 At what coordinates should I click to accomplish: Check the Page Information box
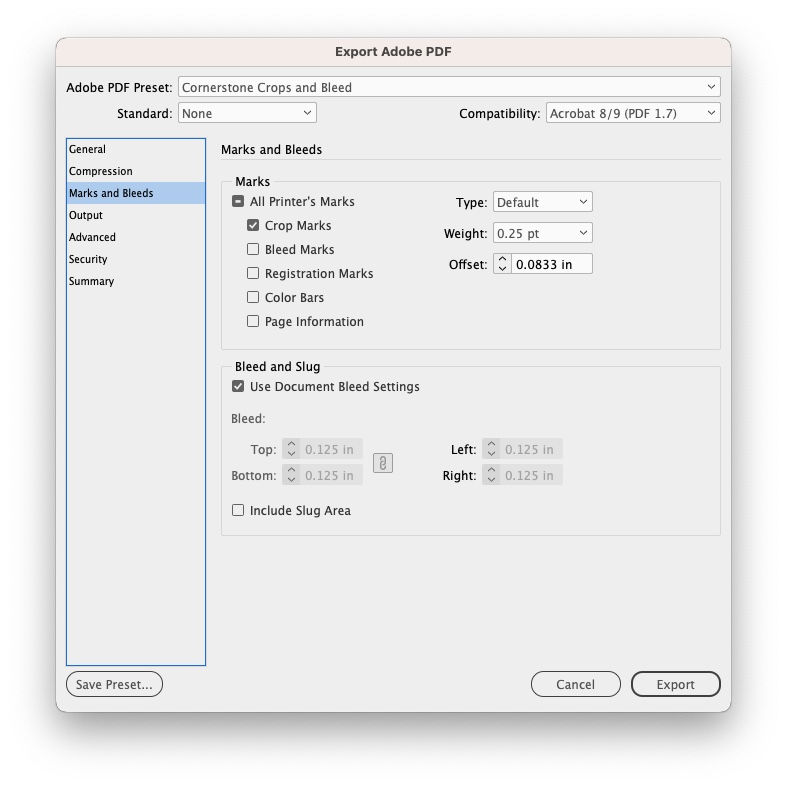click(253, 322)
